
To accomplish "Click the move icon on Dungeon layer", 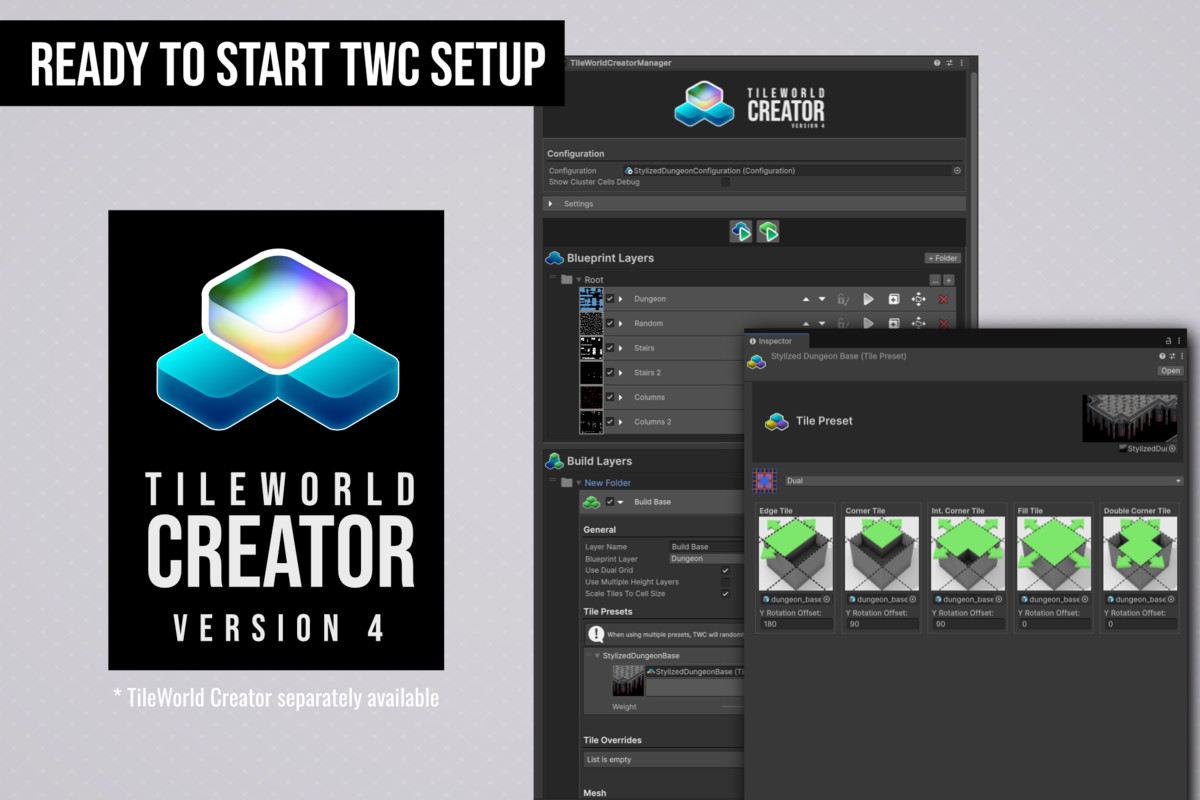I will [918, 299].
